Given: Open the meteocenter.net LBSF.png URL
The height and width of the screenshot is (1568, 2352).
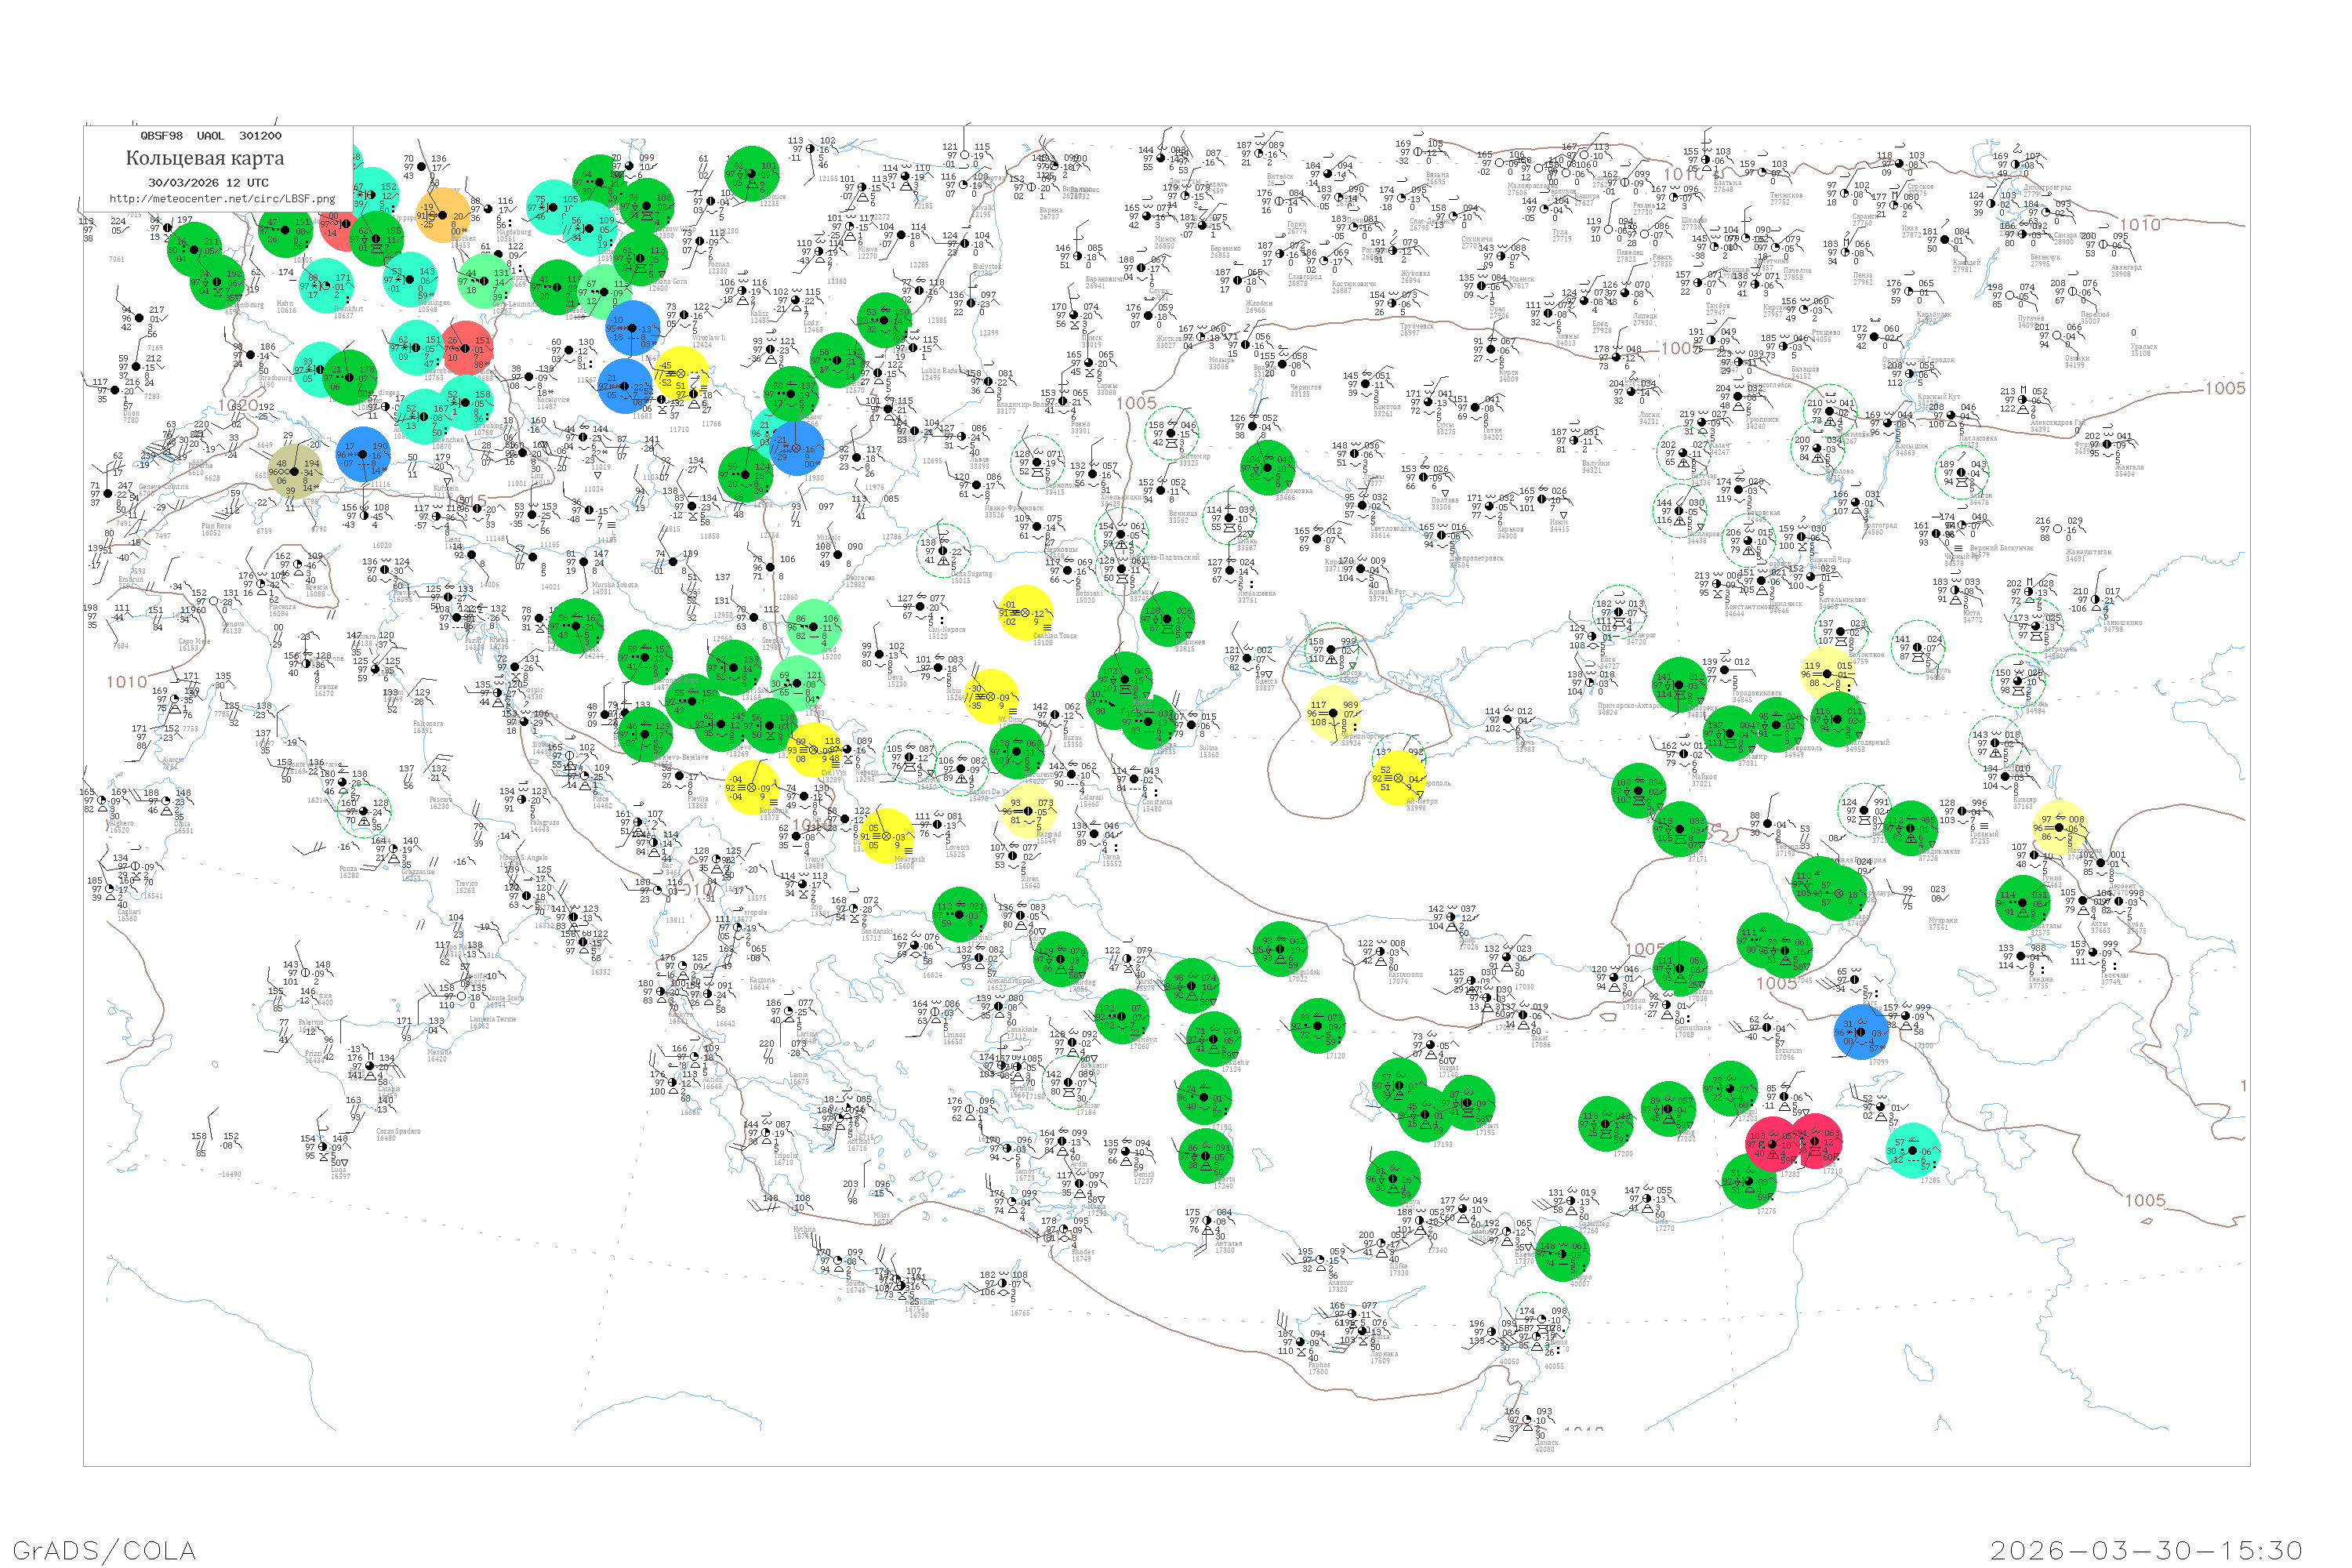Looking at the screenshot, I should pyautogui.click(x=222, y=199).
